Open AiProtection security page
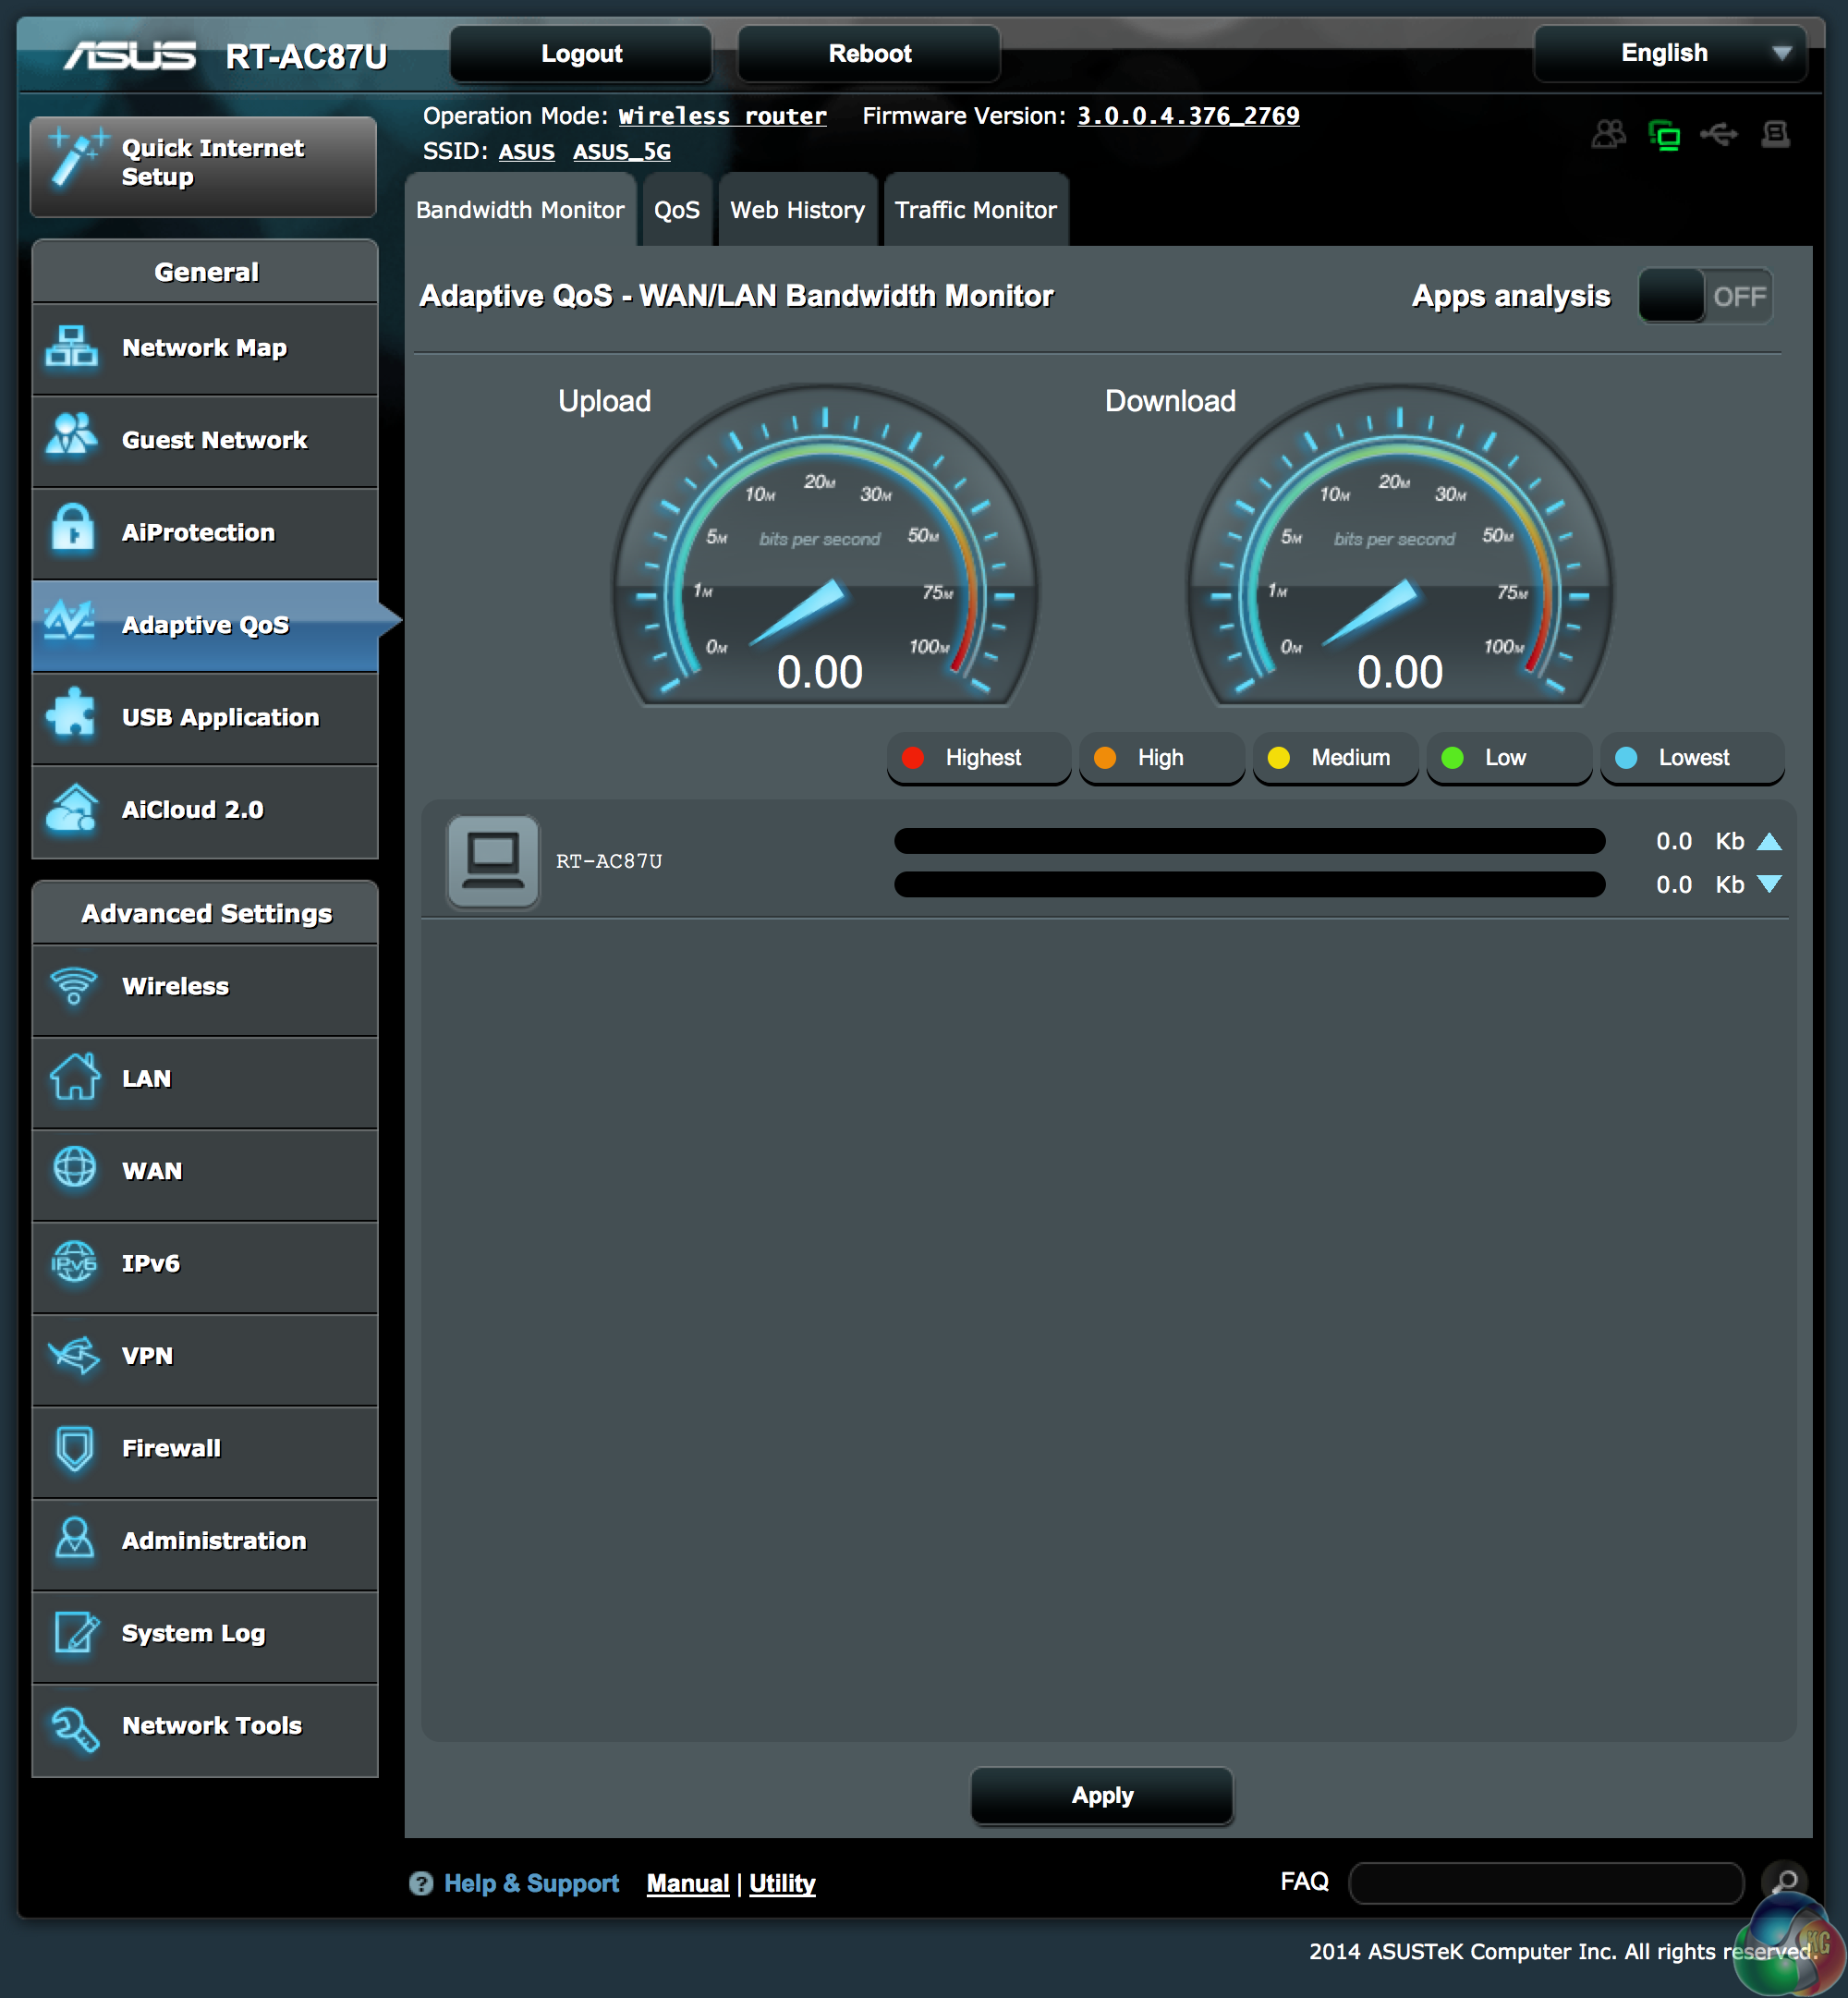1848x1998 pixels. [204, 532]
